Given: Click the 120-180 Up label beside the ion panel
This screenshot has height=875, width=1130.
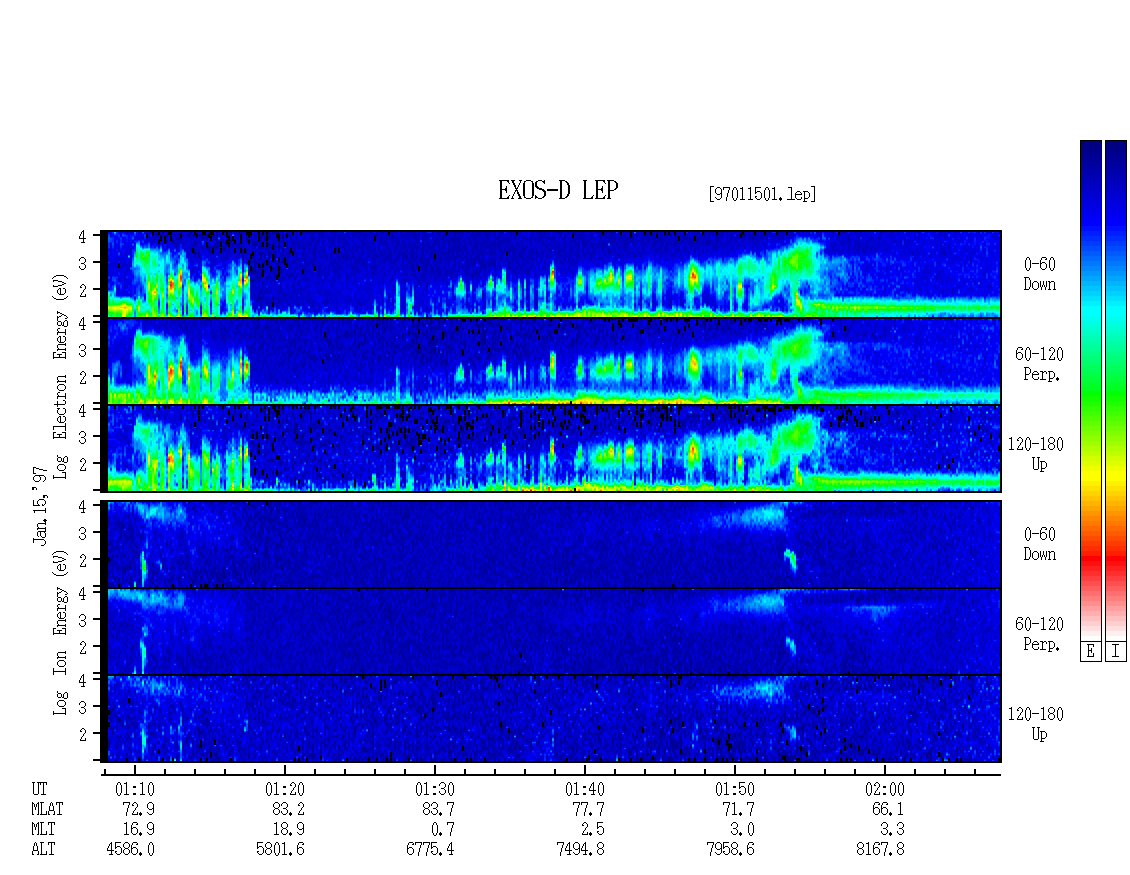Looking at the screenshot, I should tap(1036, 724).
